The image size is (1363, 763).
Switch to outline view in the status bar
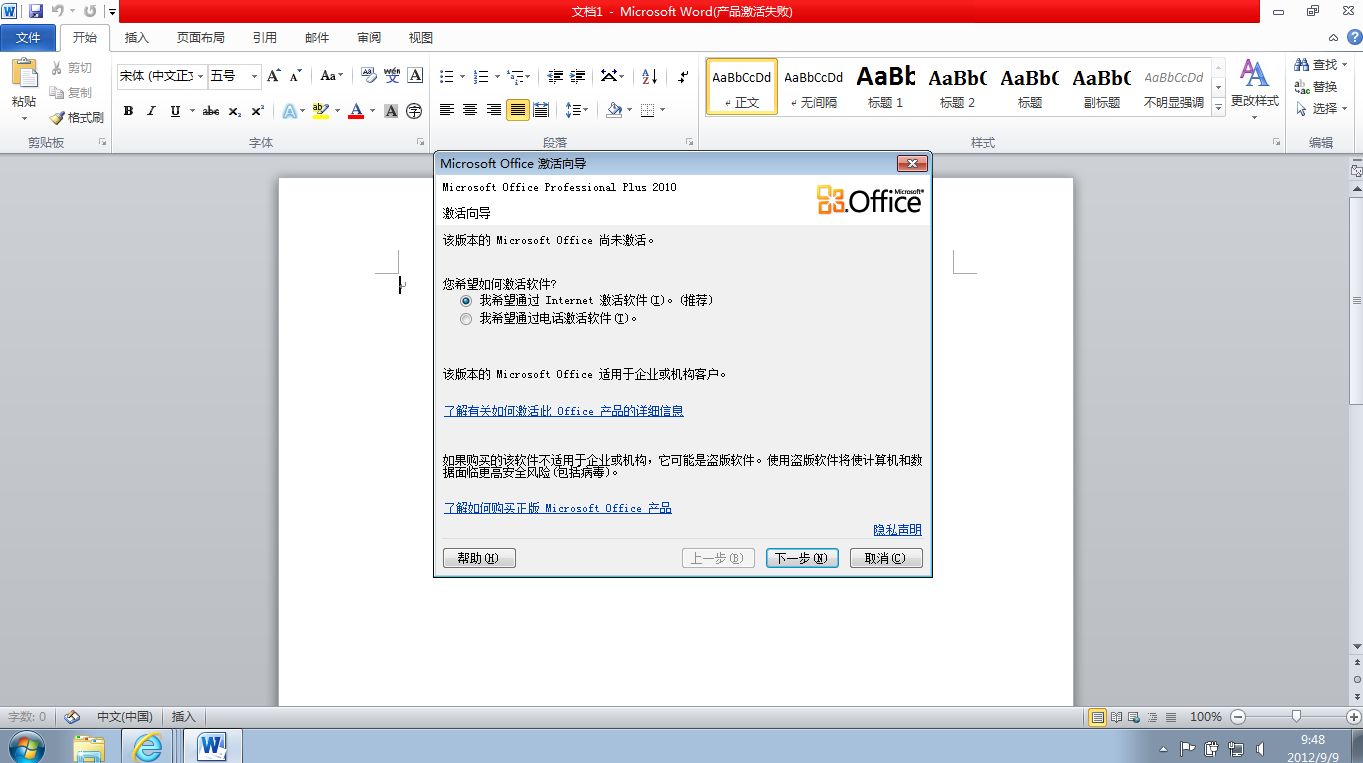(1152, 717)
